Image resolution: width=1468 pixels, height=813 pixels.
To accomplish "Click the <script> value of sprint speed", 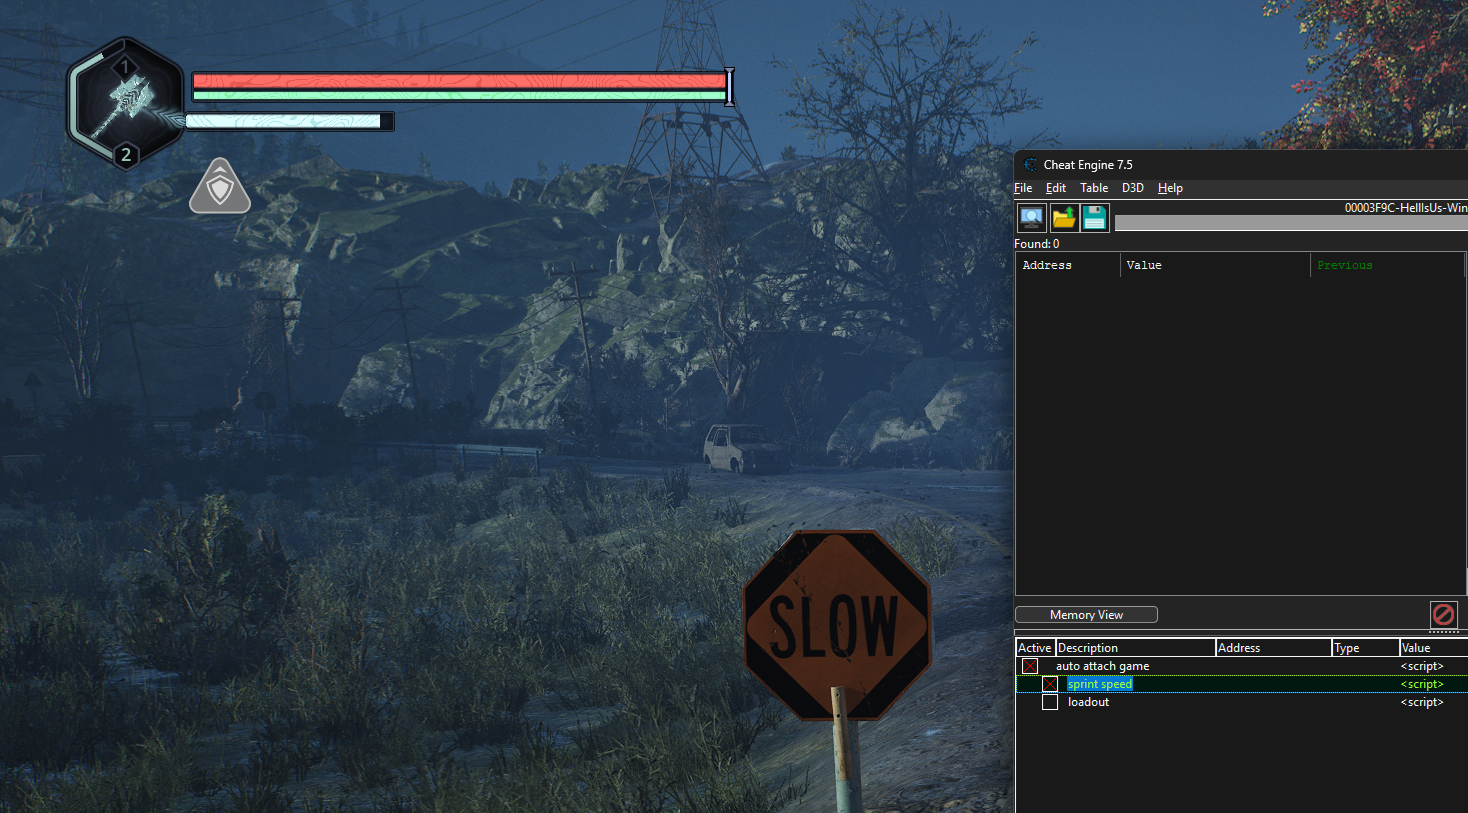I will pyautogui.click(x=1422, y=684).
